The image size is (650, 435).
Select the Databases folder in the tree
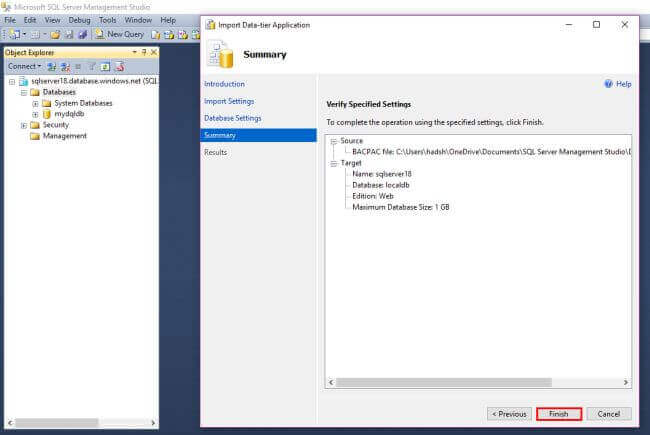pyautogui.click(x=59, y=92)
